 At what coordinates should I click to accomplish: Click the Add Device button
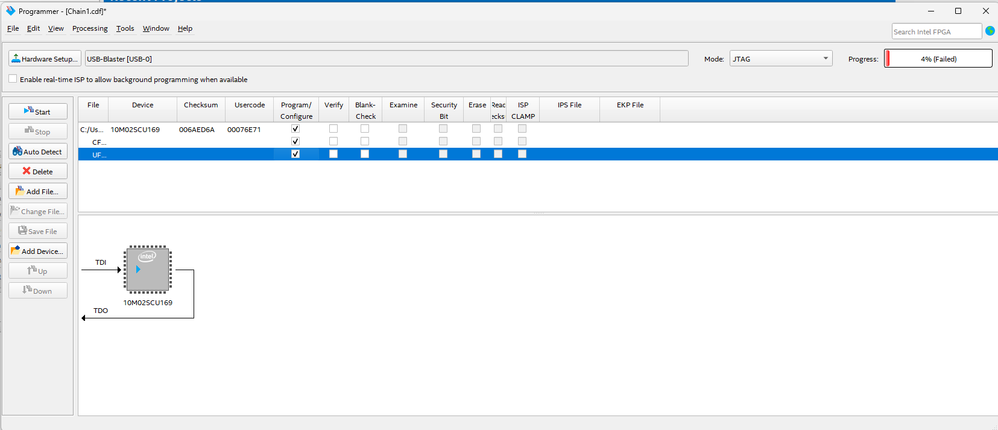click(38, 251)
